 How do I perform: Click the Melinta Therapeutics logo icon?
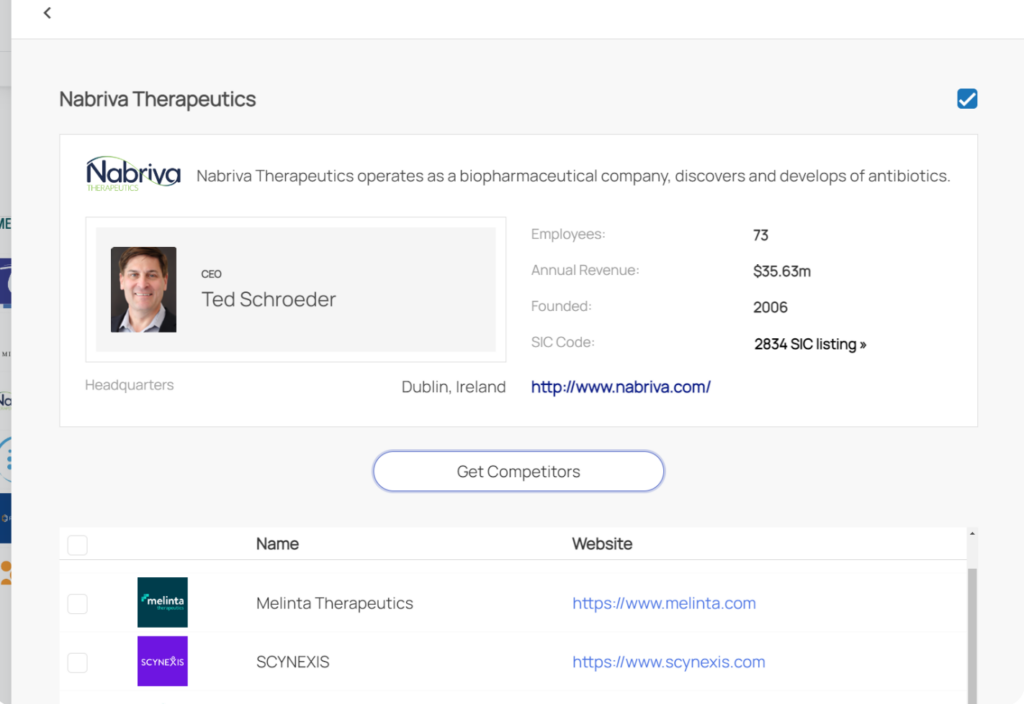[x=162, y=602]
